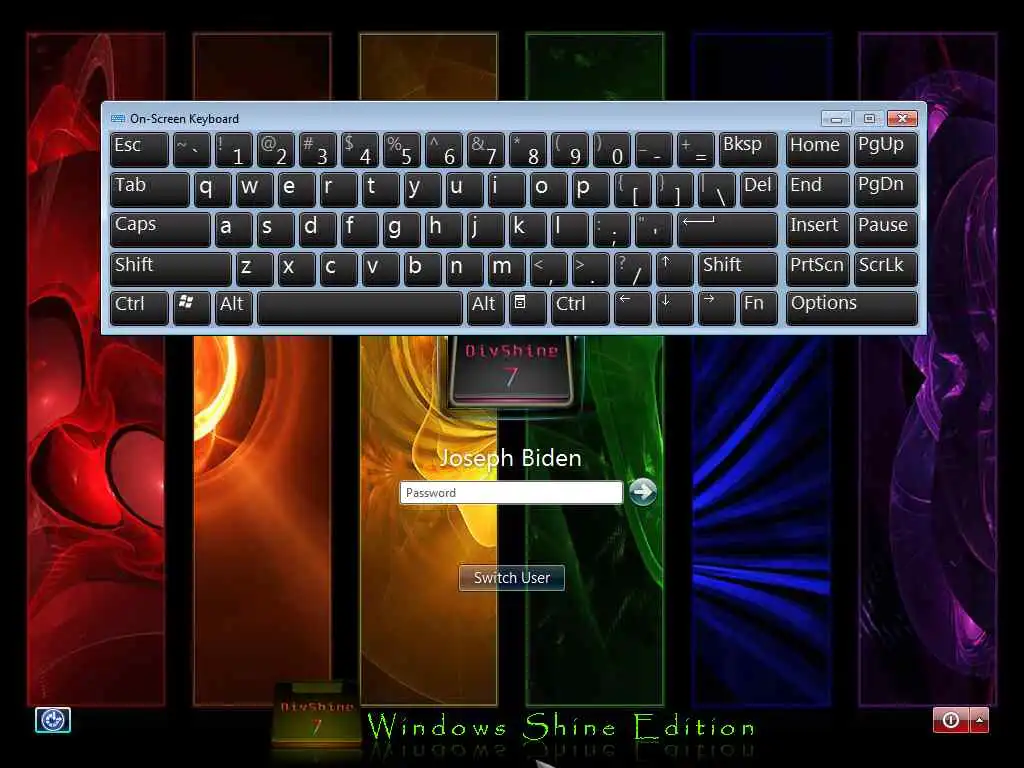Click the context menu key on keyboard
The image size is (1024, 768).
pos(527,308)
